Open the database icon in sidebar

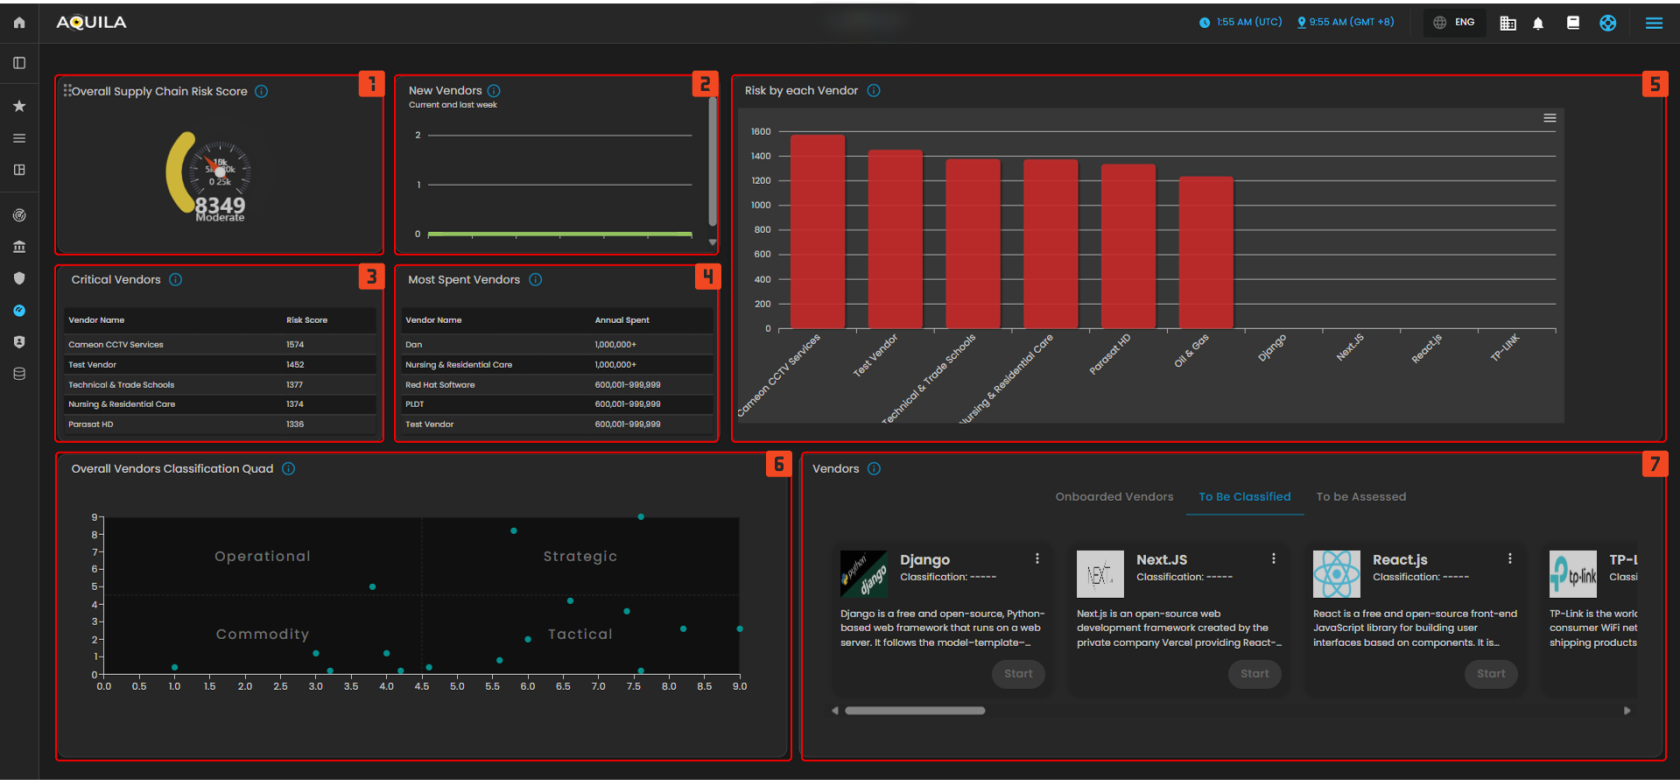19,374
